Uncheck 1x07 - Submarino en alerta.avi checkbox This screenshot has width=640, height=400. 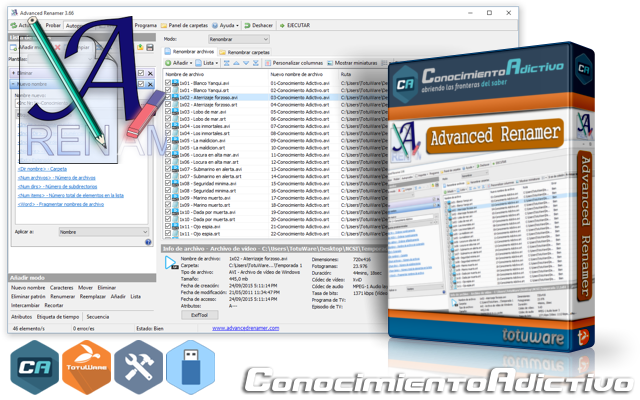pyautogui.click(x=168, y=169)
